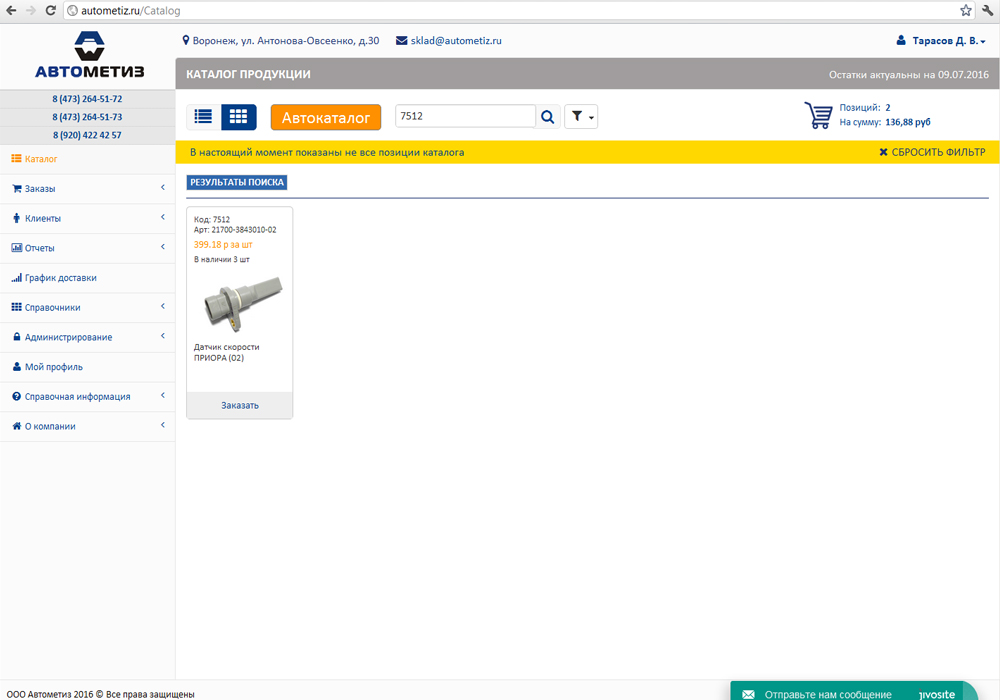
Task: Click the sklad@autometiz.ru email link
Action: (x=455, y=41)
